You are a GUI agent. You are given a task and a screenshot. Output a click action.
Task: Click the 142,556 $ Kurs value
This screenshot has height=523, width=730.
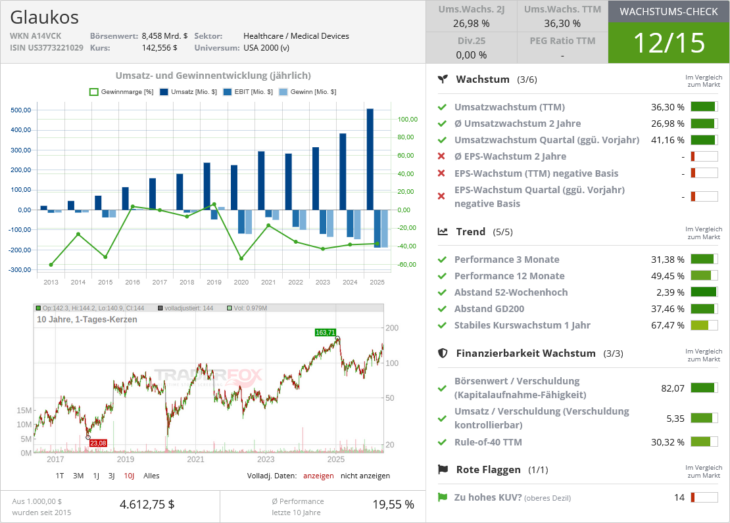(160, 48)
